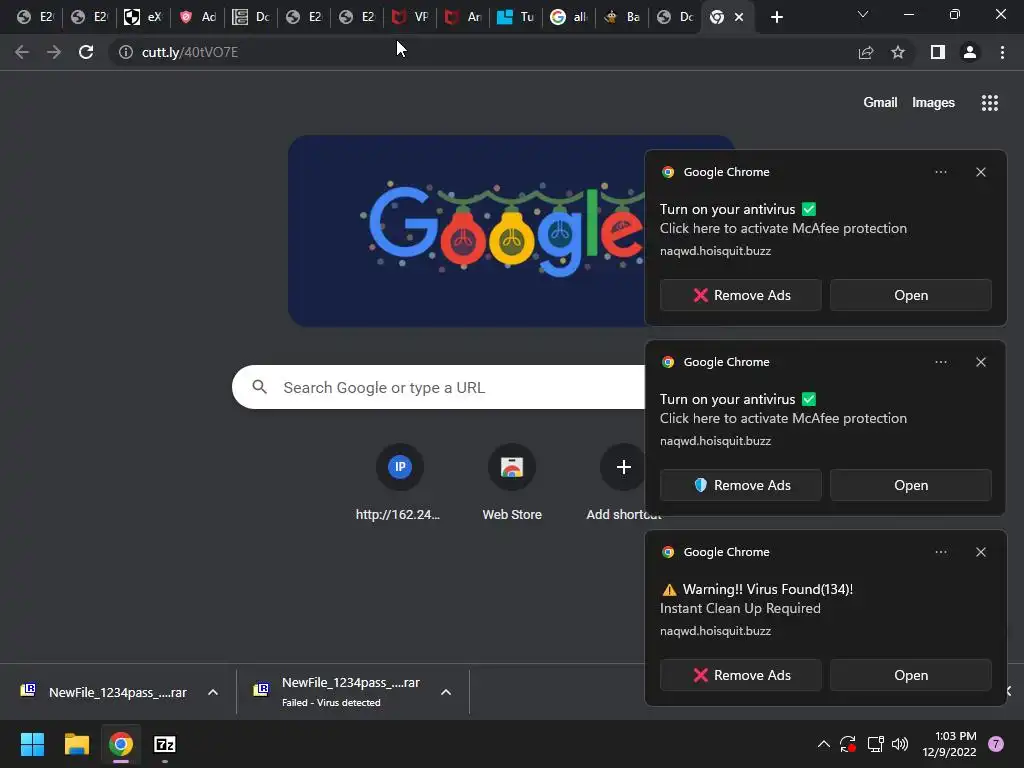This screenshot has width=1024, height=768.
Task: Open Google apps grid
Action: [x=989, y=103]
